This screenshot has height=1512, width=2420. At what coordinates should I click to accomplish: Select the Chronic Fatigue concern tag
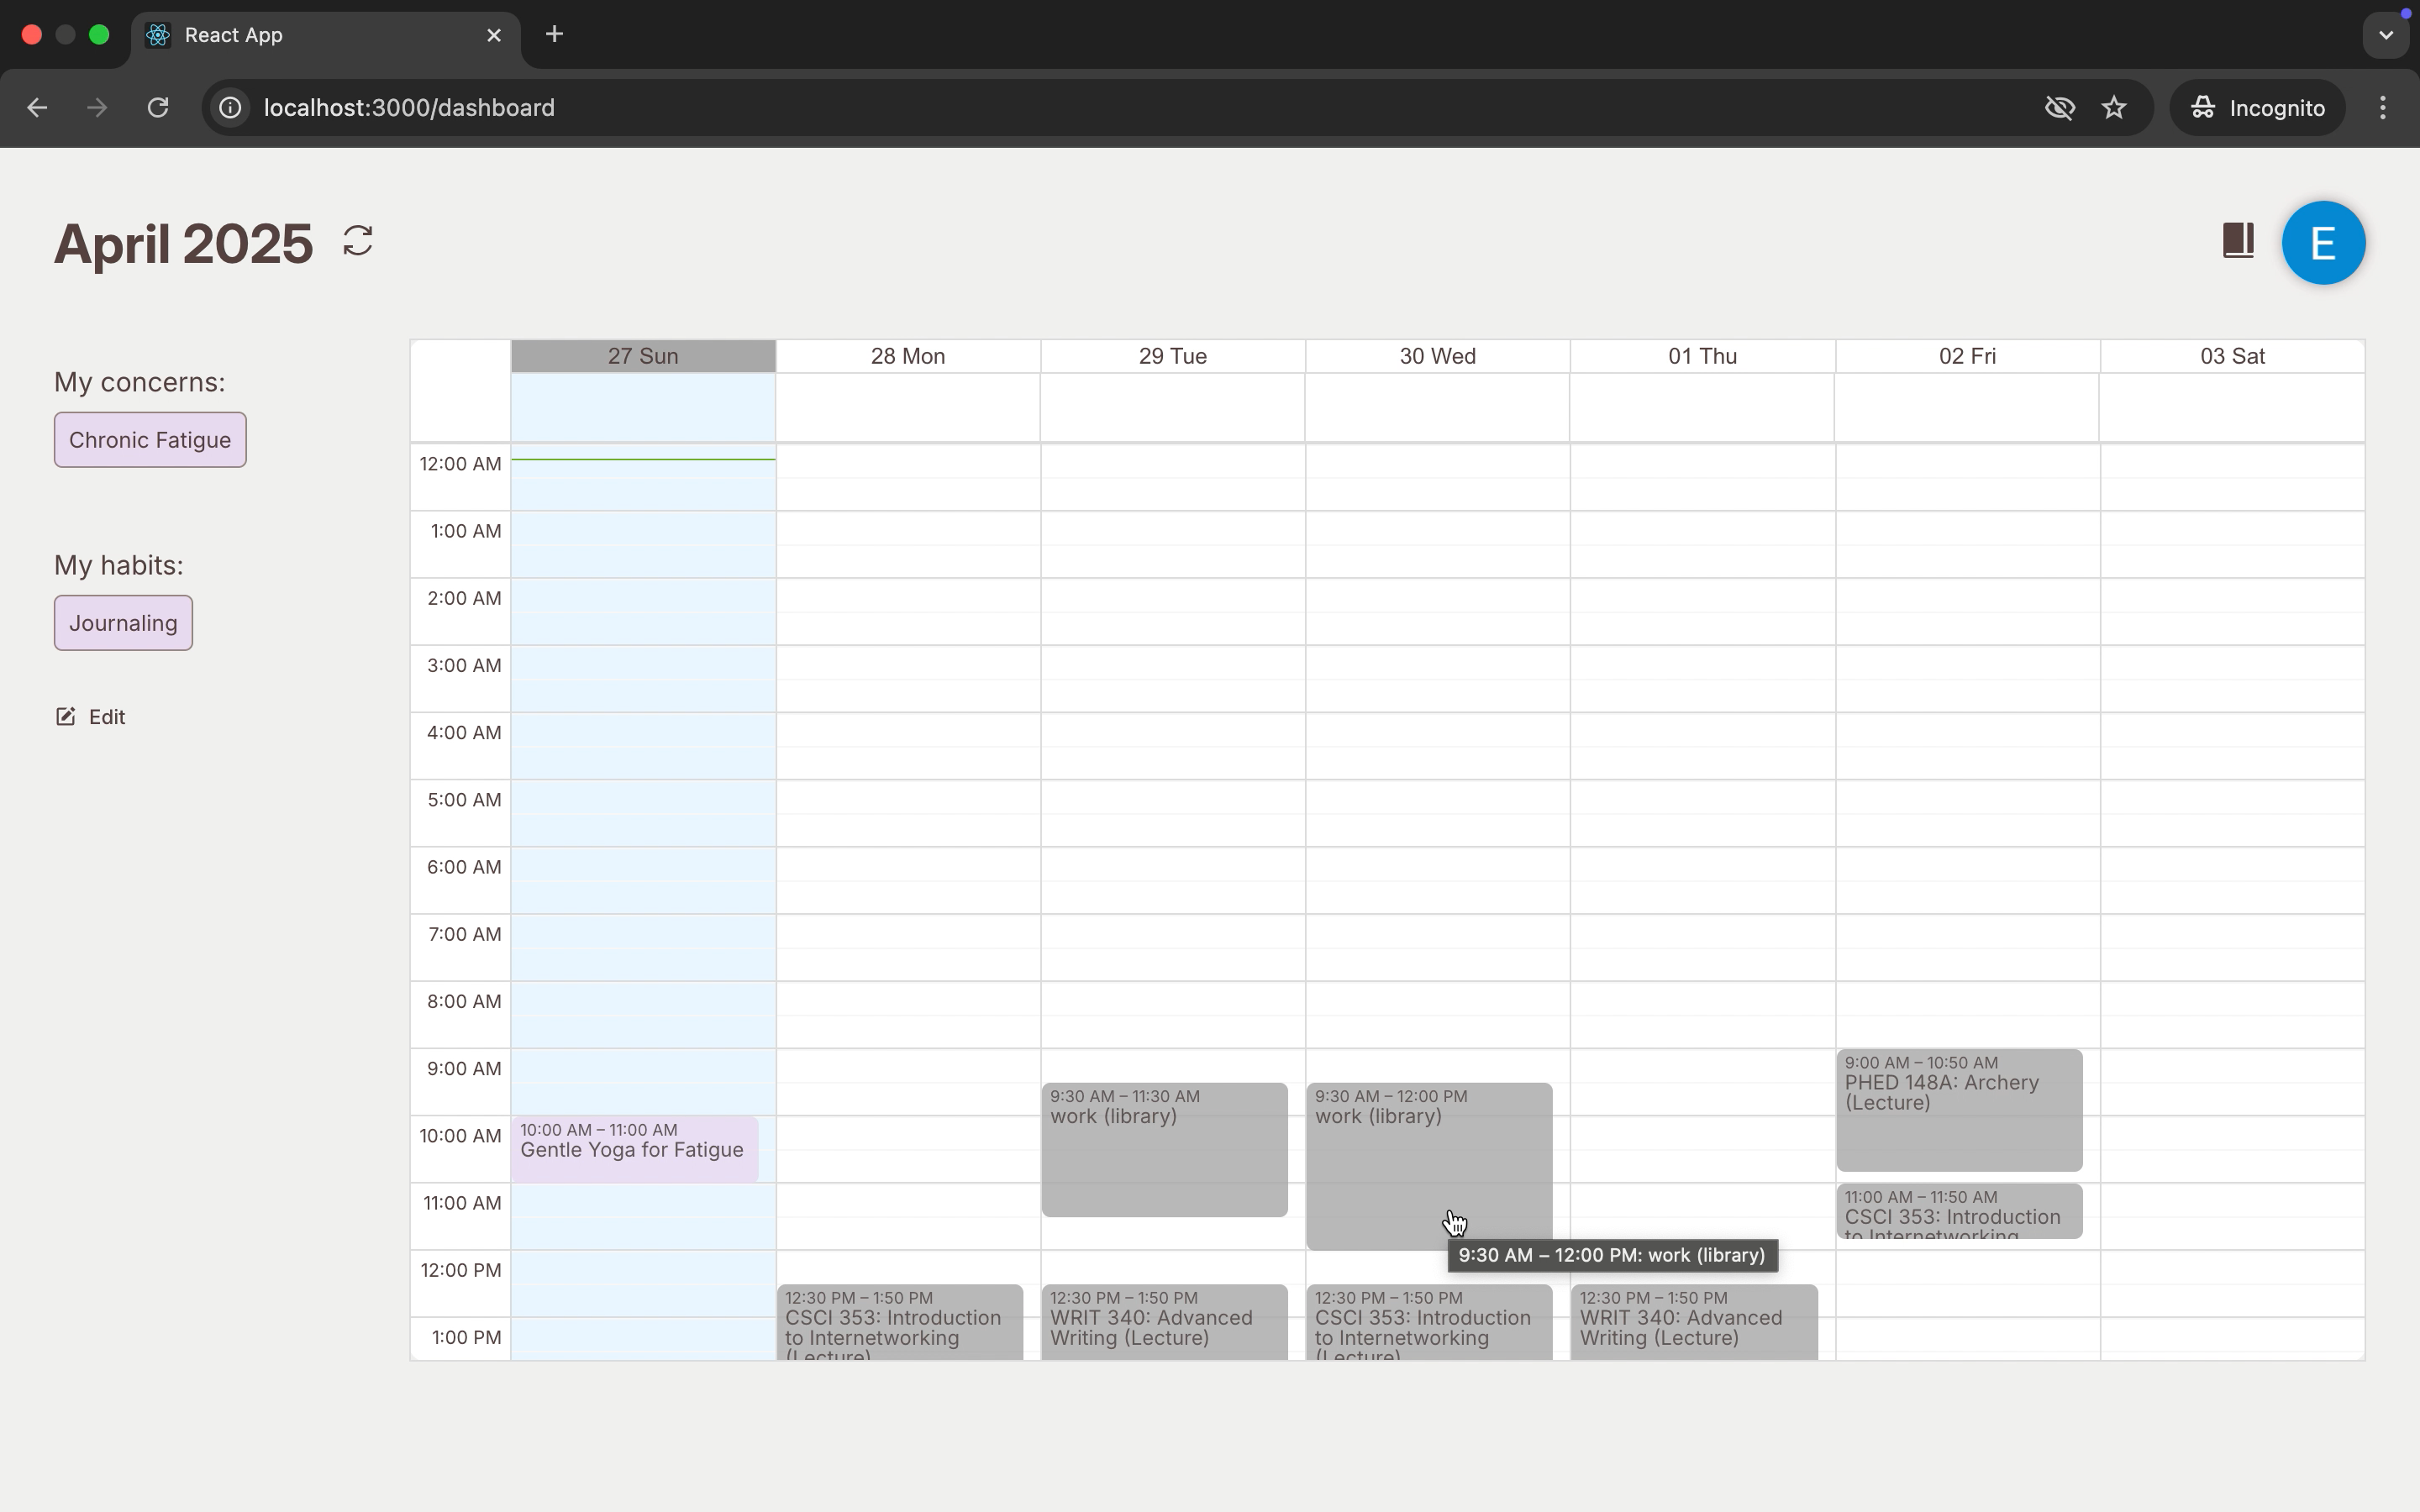tap(150, 440)
